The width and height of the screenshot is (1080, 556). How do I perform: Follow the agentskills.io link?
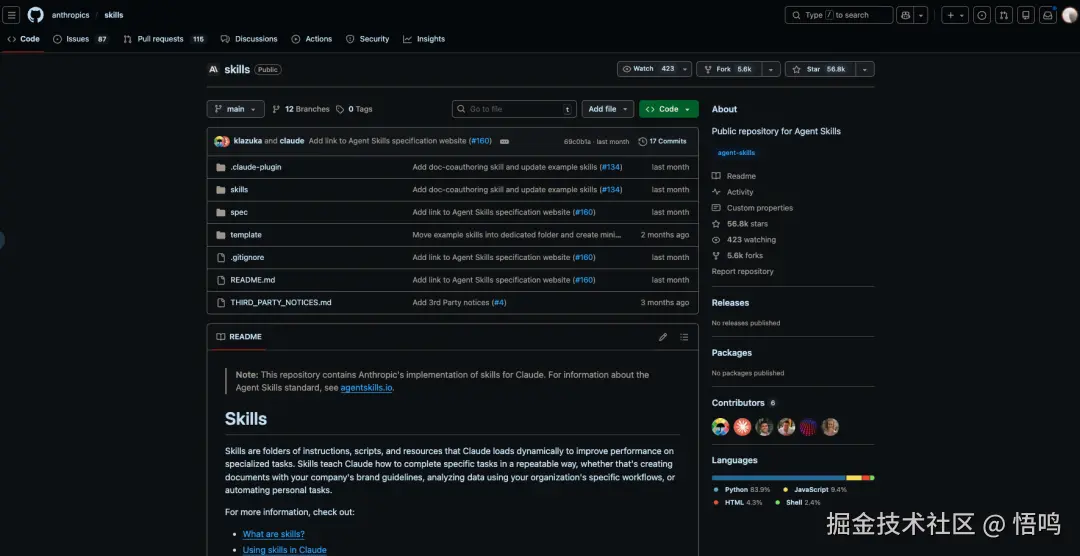coord(366,388)
